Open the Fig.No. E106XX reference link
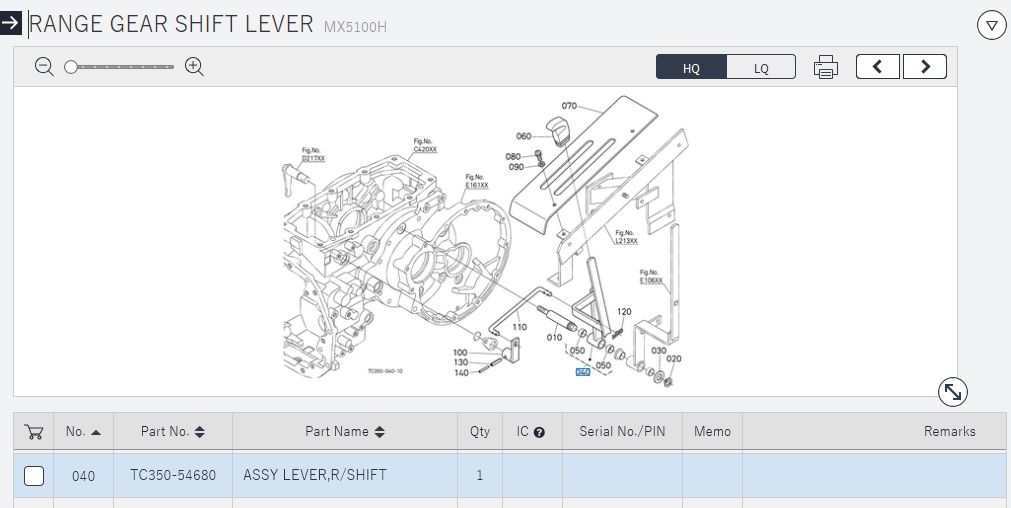The image size is (1011, 508). click(x=651, y=277)
